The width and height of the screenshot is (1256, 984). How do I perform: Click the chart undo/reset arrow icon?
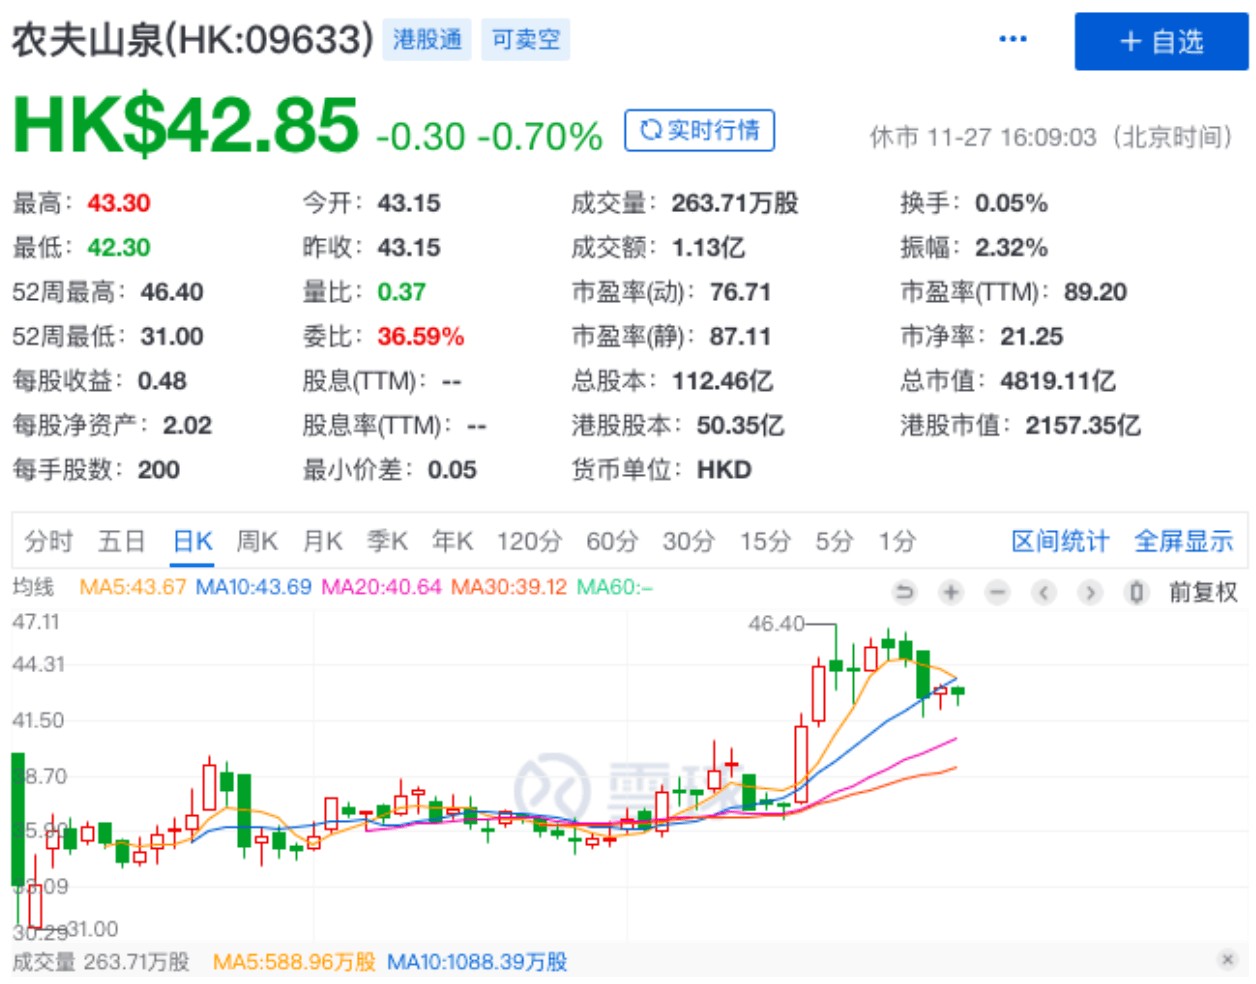(904, 593)
